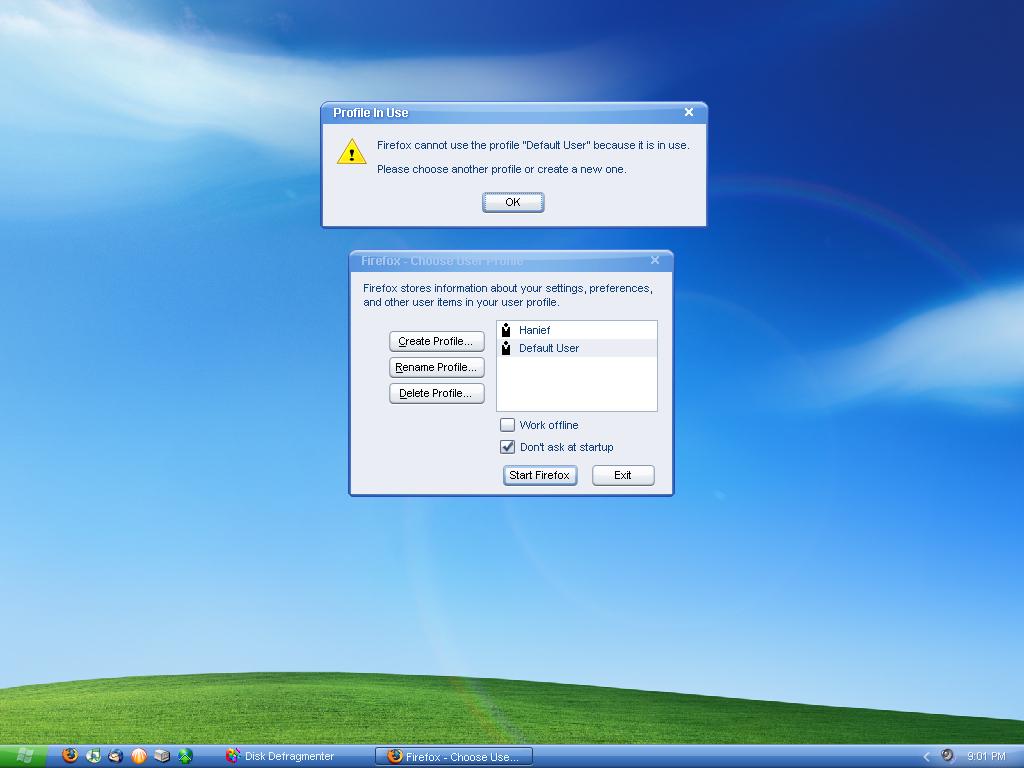This screenshot has width=1024, height=768.
Task: Click OK in the Profile In Use dialog
Action: (x=513, y=202)
